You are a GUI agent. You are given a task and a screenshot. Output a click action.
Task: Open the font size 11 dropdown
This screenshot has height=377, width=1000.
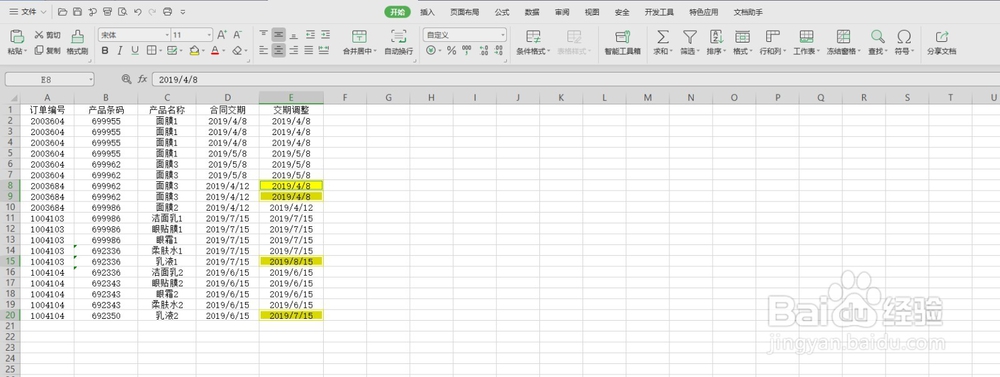pyautogui.click(x=209, y=35)
